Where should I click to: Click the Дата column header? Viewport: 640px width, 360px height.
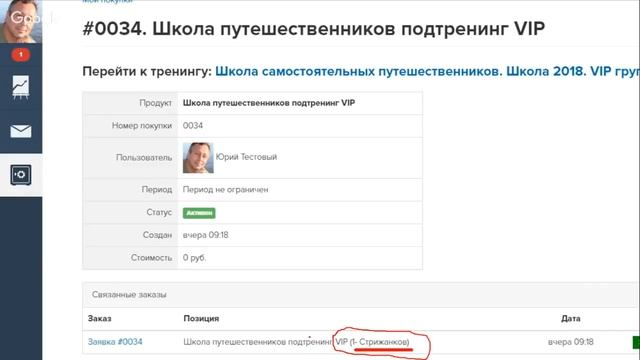tap(571, 318)
